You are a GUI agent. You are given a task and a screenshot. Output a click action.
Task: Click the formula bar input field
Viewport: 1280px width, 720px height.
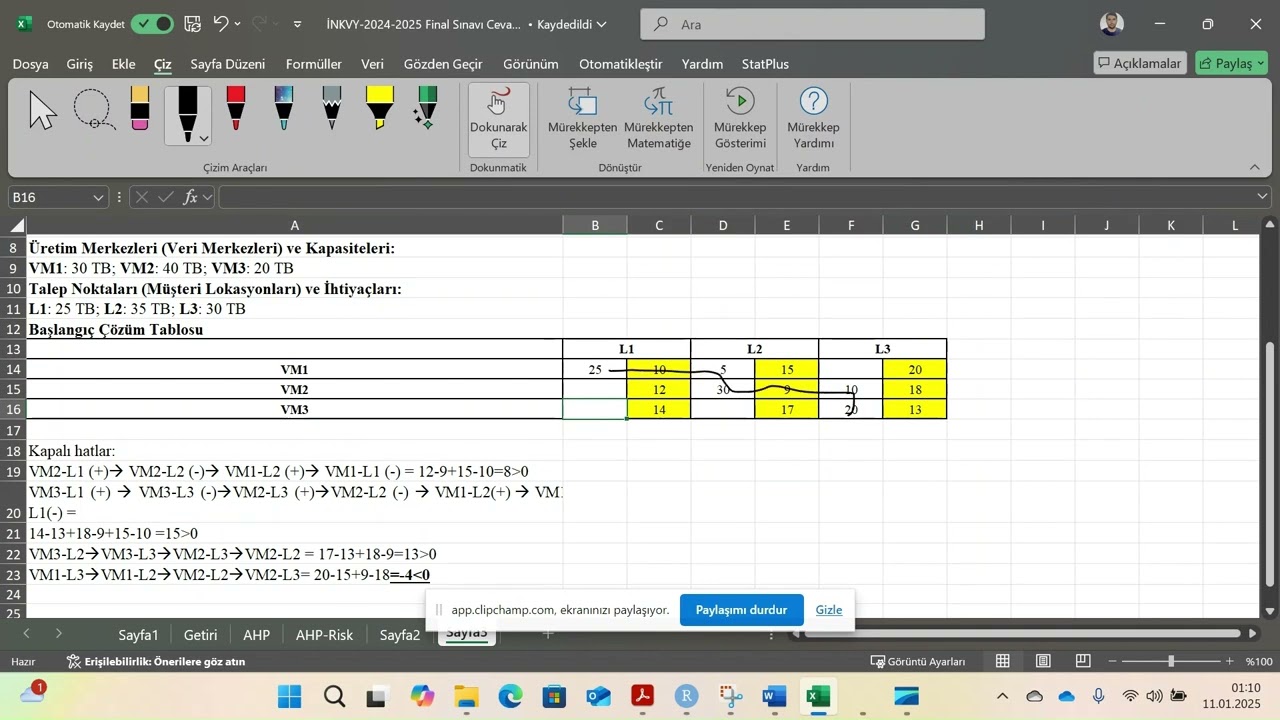tap(734, 197)
